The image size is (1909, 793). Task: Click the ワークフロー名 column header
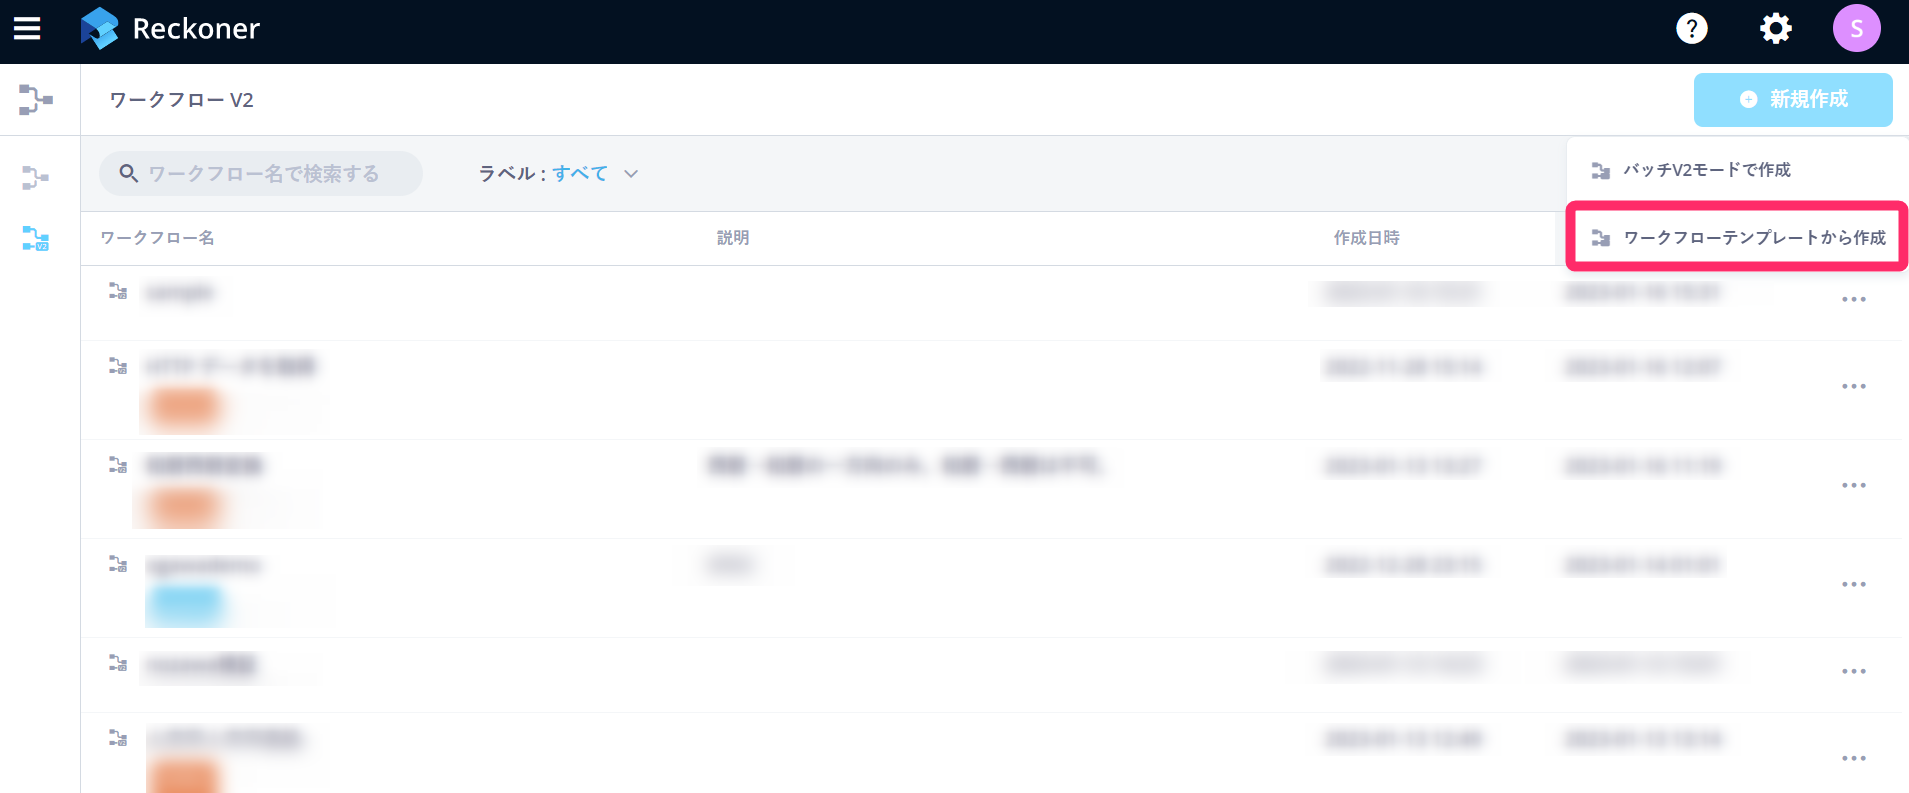157,238
